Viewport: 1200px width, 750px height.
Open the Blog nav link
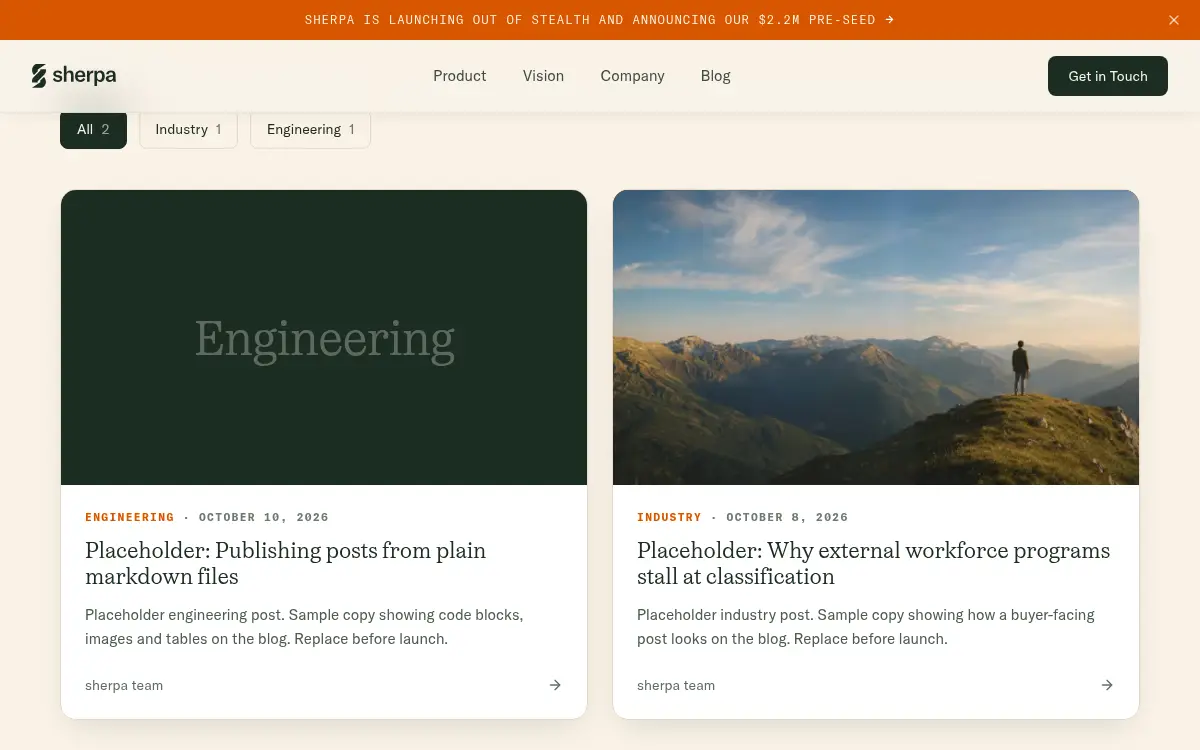(716, 76)
